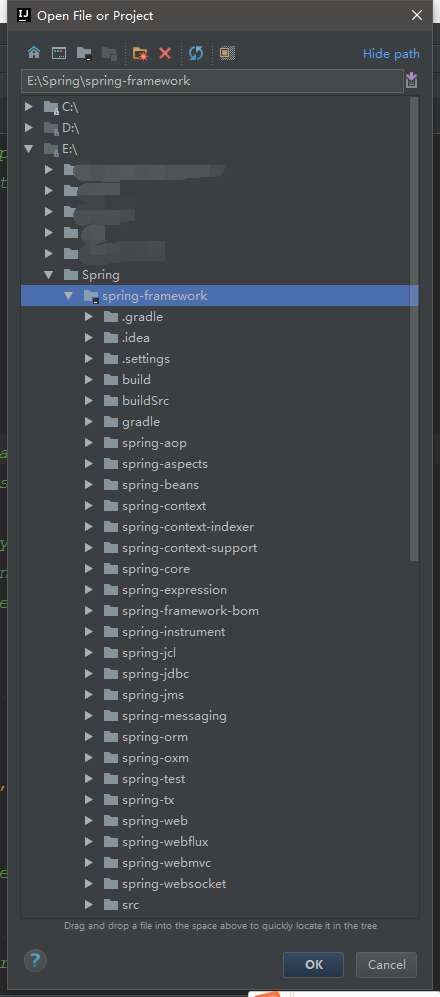Select the spring-orm folder
The width and height of the screenshot is (440, 997).
[x=155, y=736]
